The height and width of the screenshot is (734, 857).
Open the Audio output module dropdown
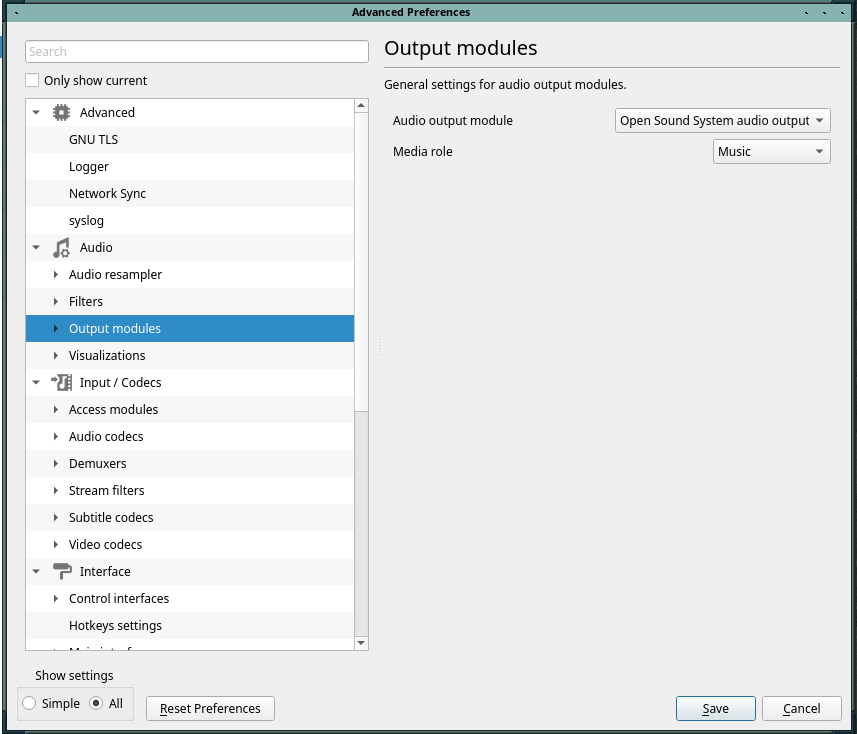(x=722, y=121)
